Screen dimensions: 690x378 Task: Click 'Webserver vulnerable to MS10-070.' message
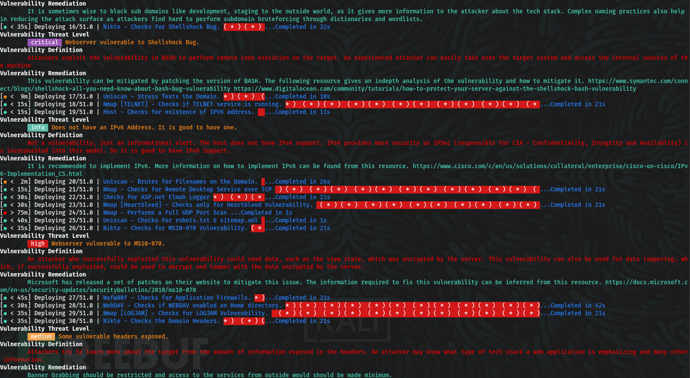pos(108,243)
